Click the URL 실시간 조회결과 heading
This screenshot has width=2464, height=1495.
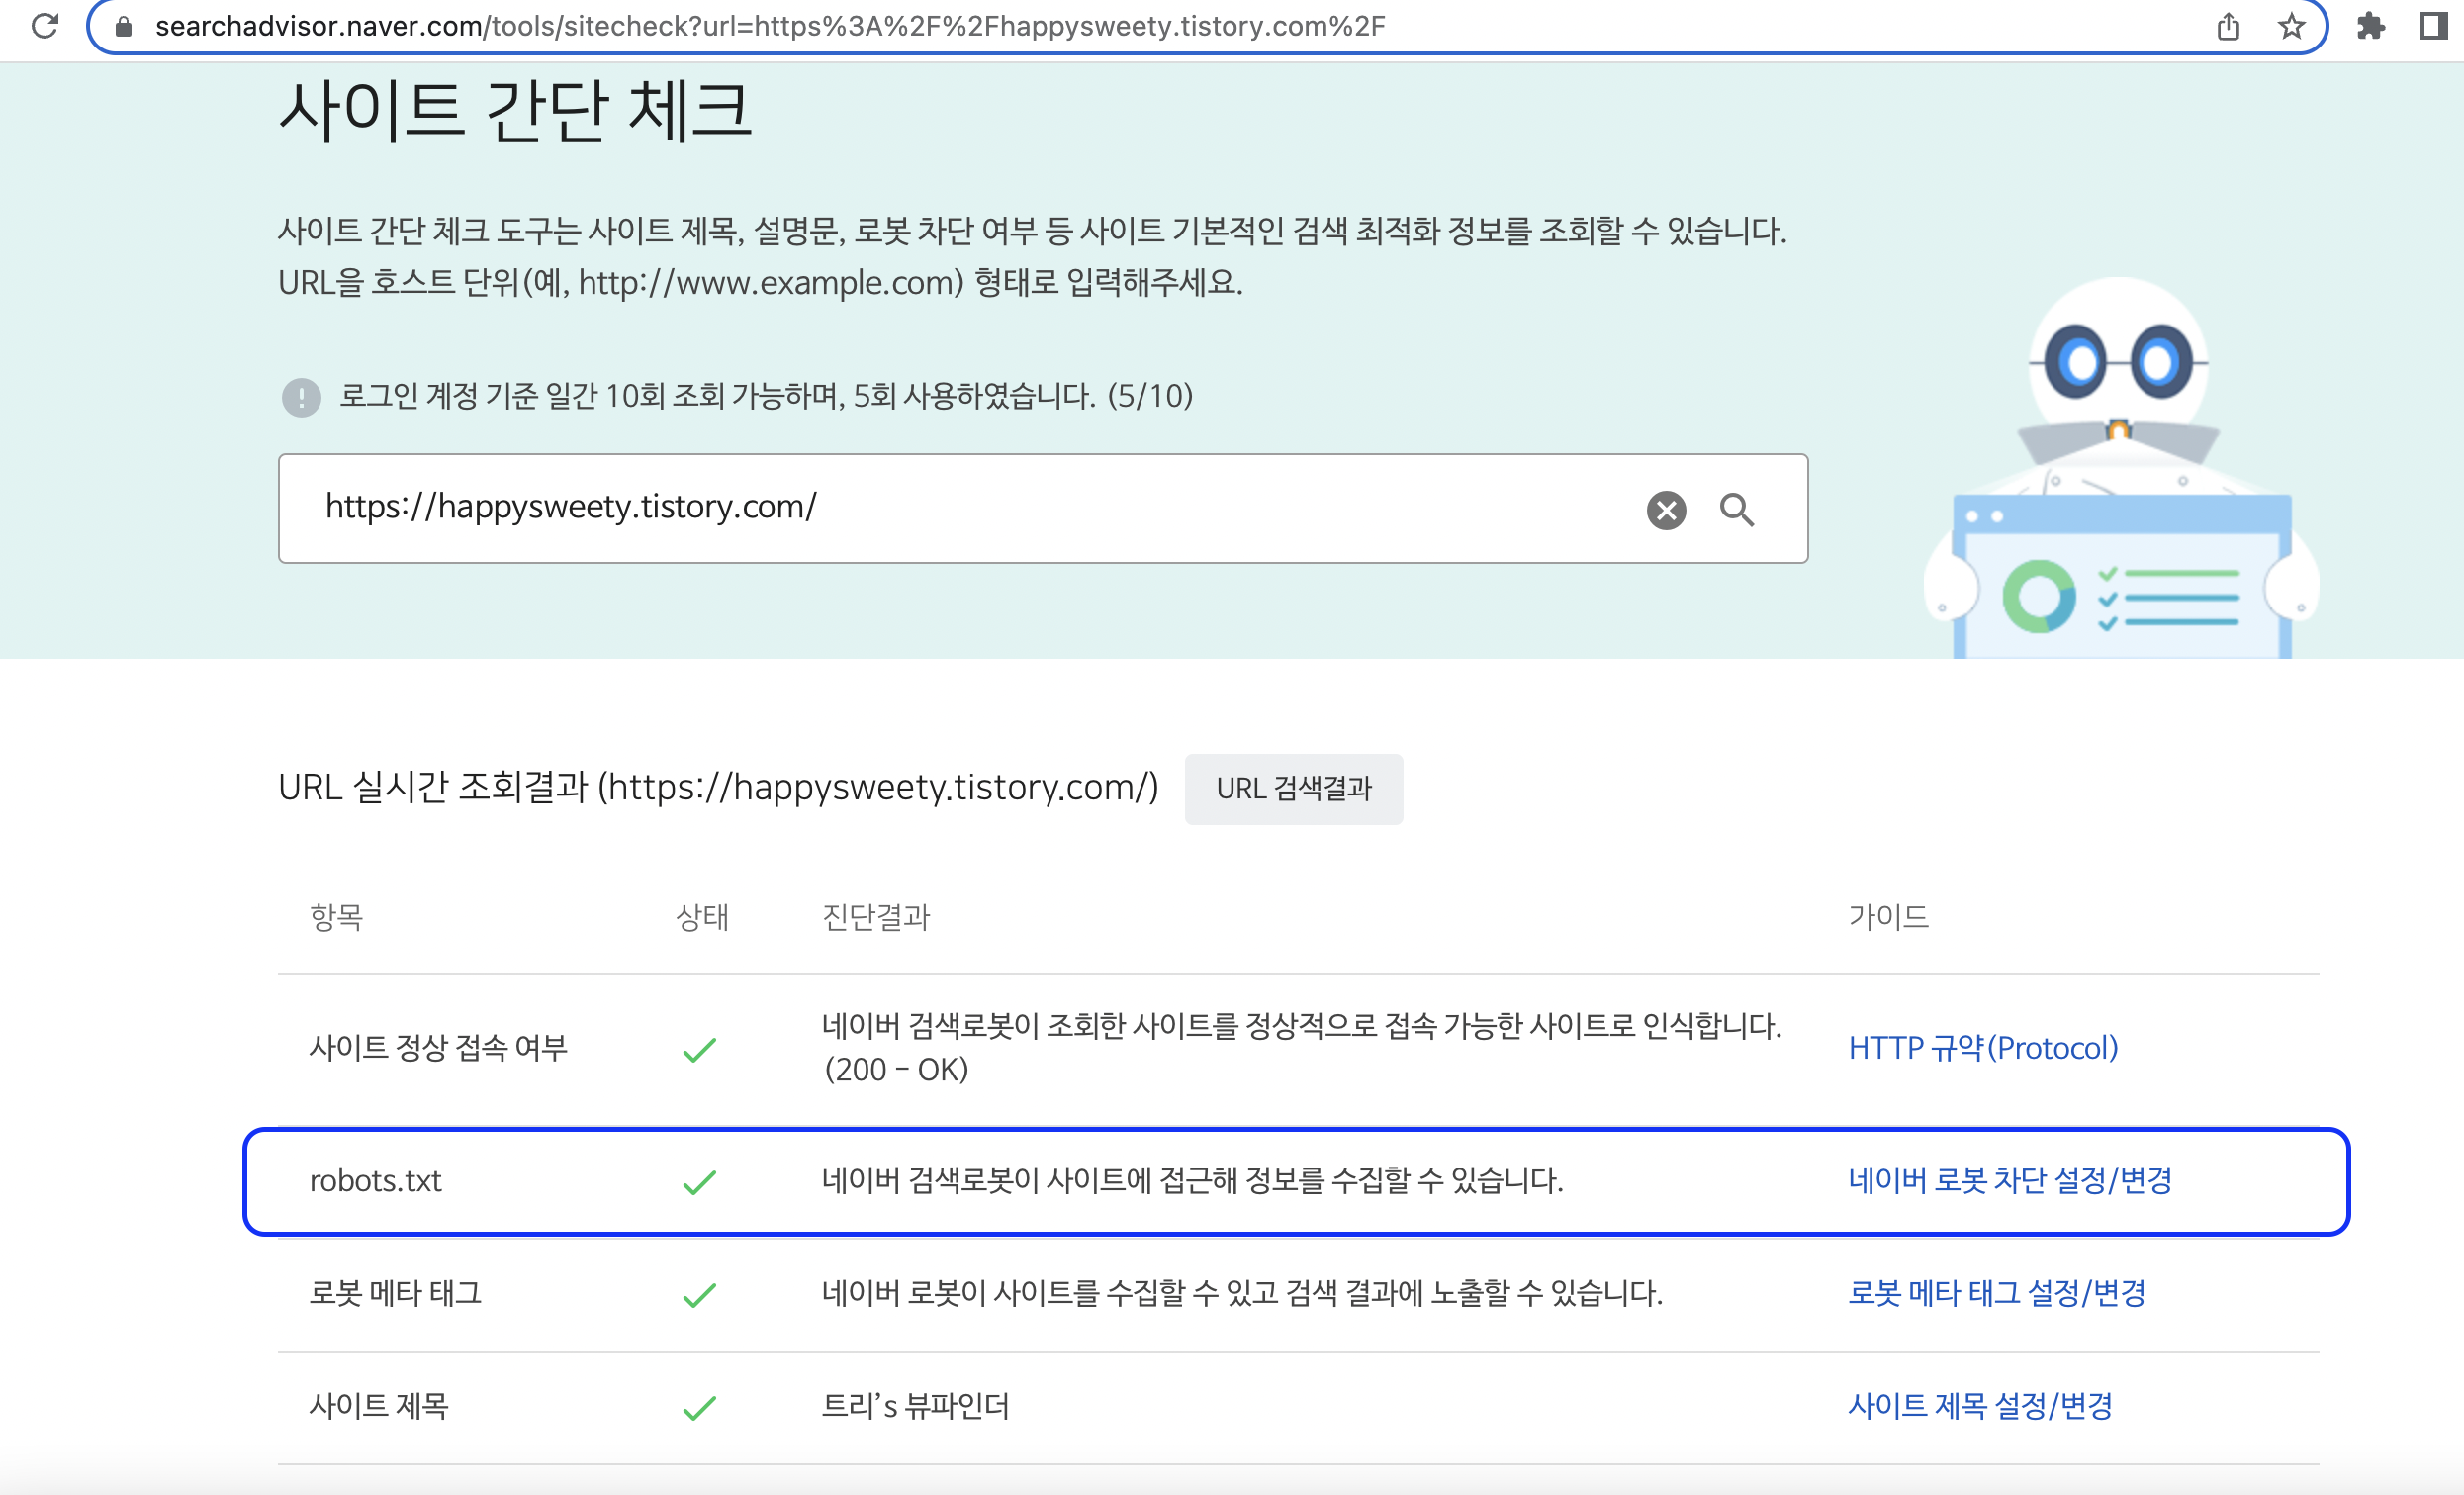tap(718, 788)
